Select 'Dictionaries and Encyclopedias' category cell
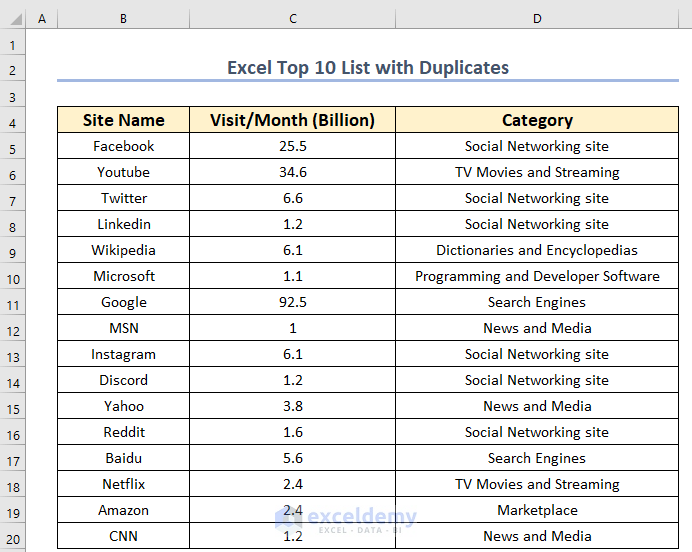The height and width of the screenshot is (552, 692). [537, 250]
